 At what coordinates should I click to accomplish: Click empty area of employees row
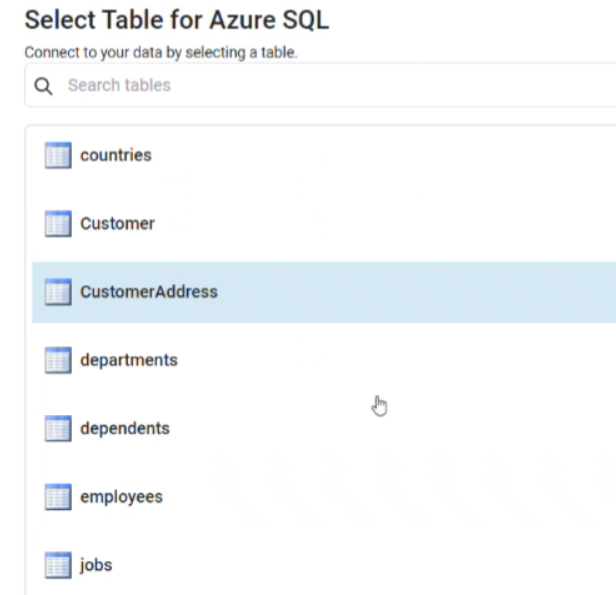coord(393,497)
